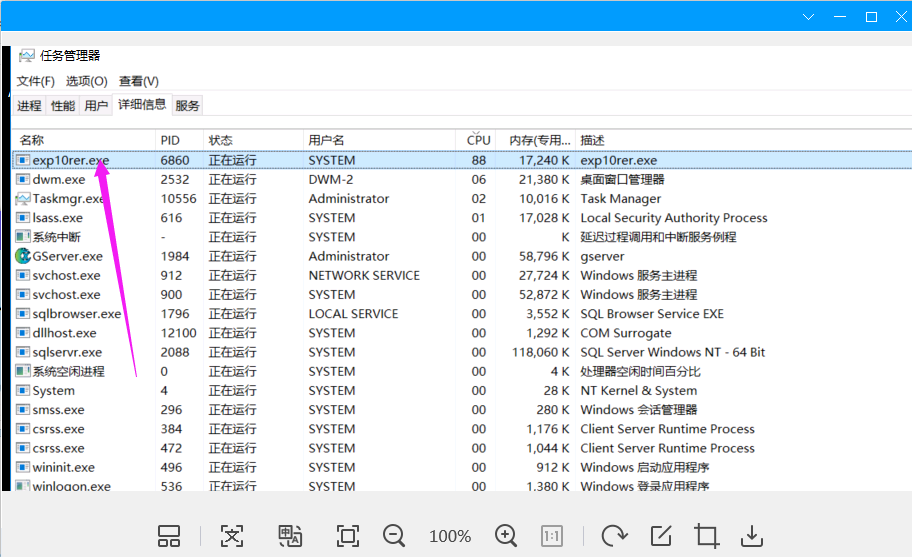Select the crop tool
The image size is (912, 557).
click(706, 535)
